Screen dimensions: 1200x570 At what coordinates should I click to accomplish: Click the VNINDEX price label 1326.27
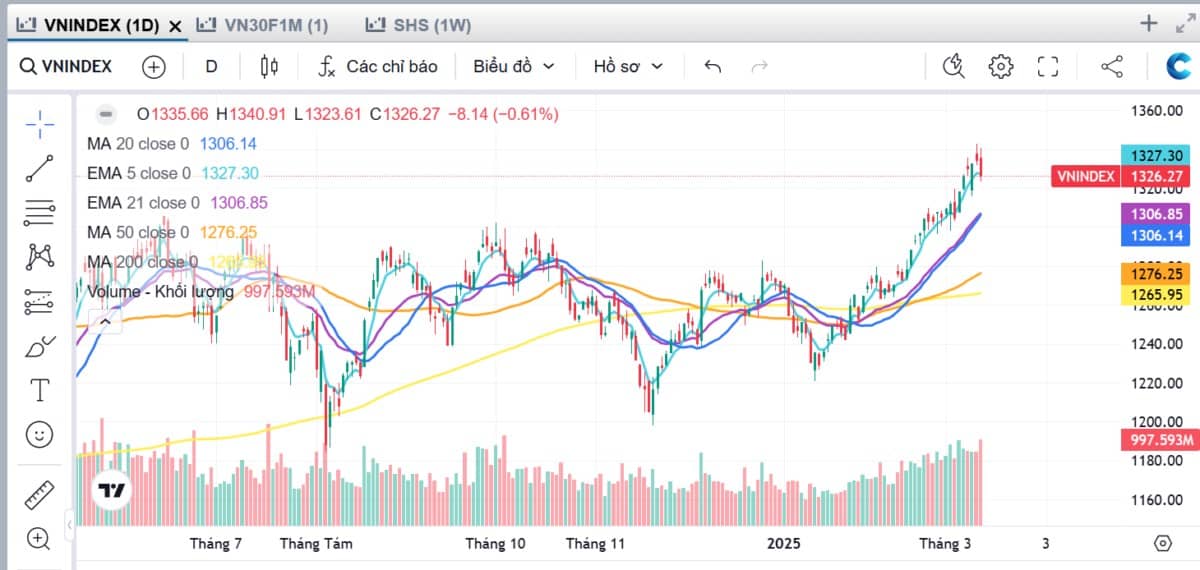(x=1122, y=176)
